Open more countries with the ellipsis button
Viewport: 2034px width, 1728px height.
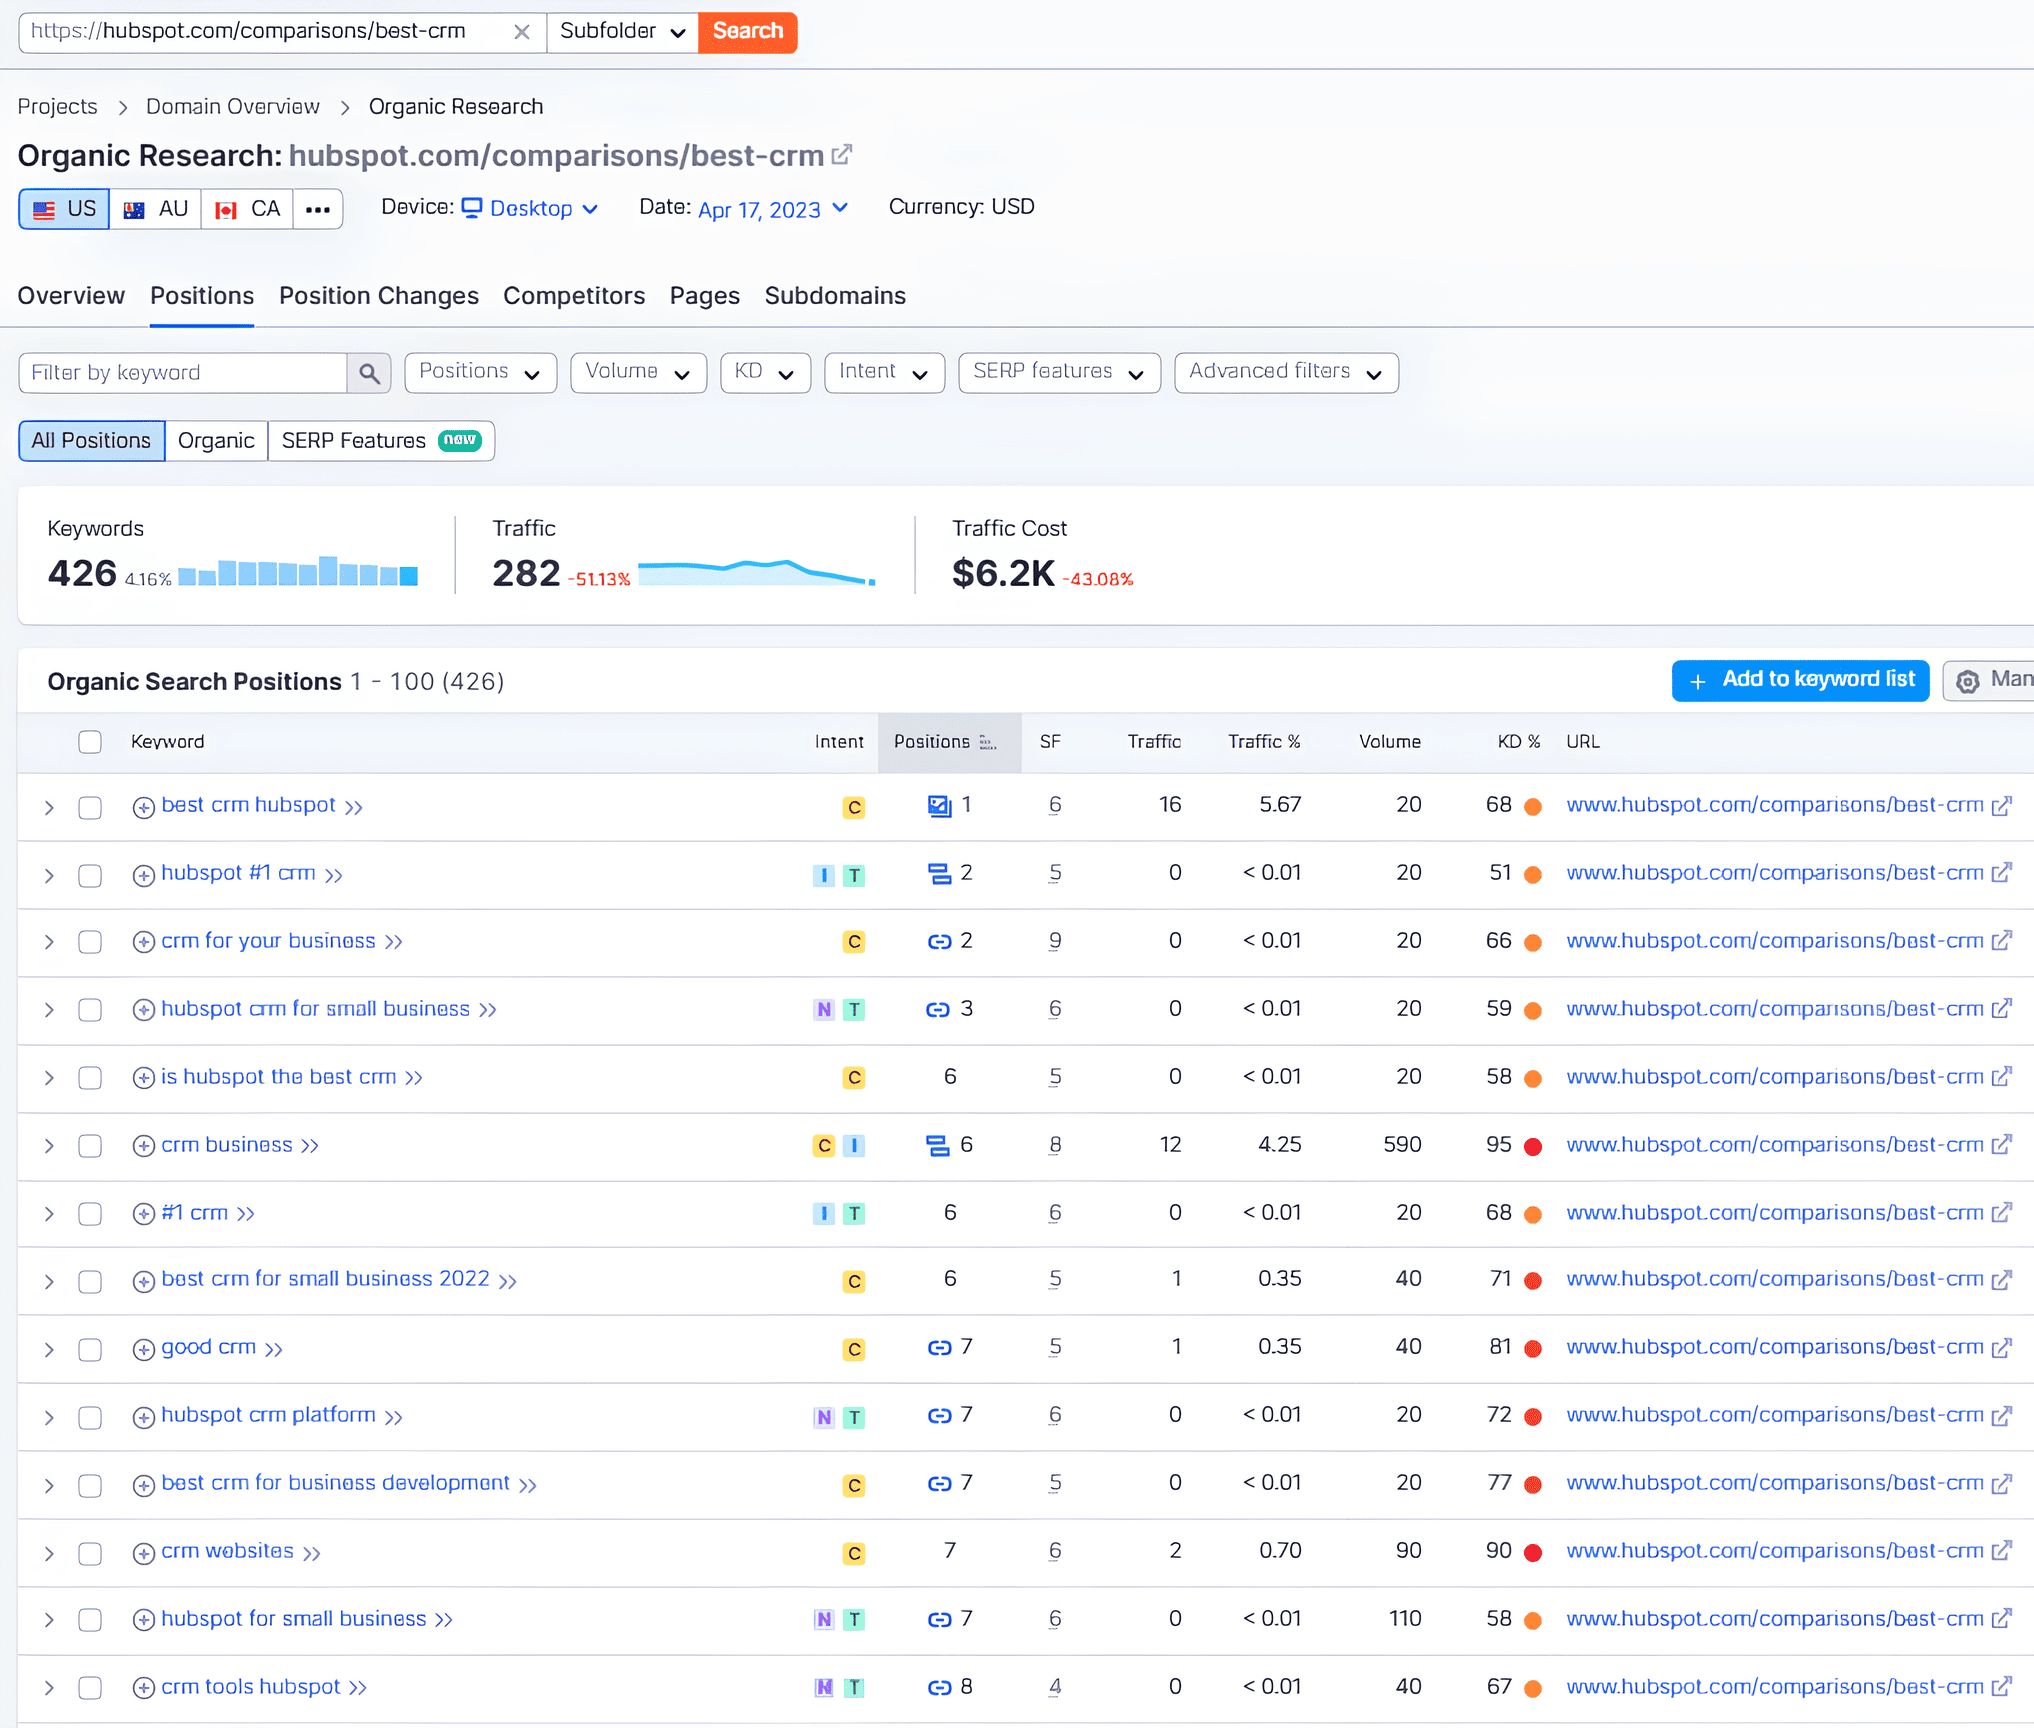click(x=318, y=209)
